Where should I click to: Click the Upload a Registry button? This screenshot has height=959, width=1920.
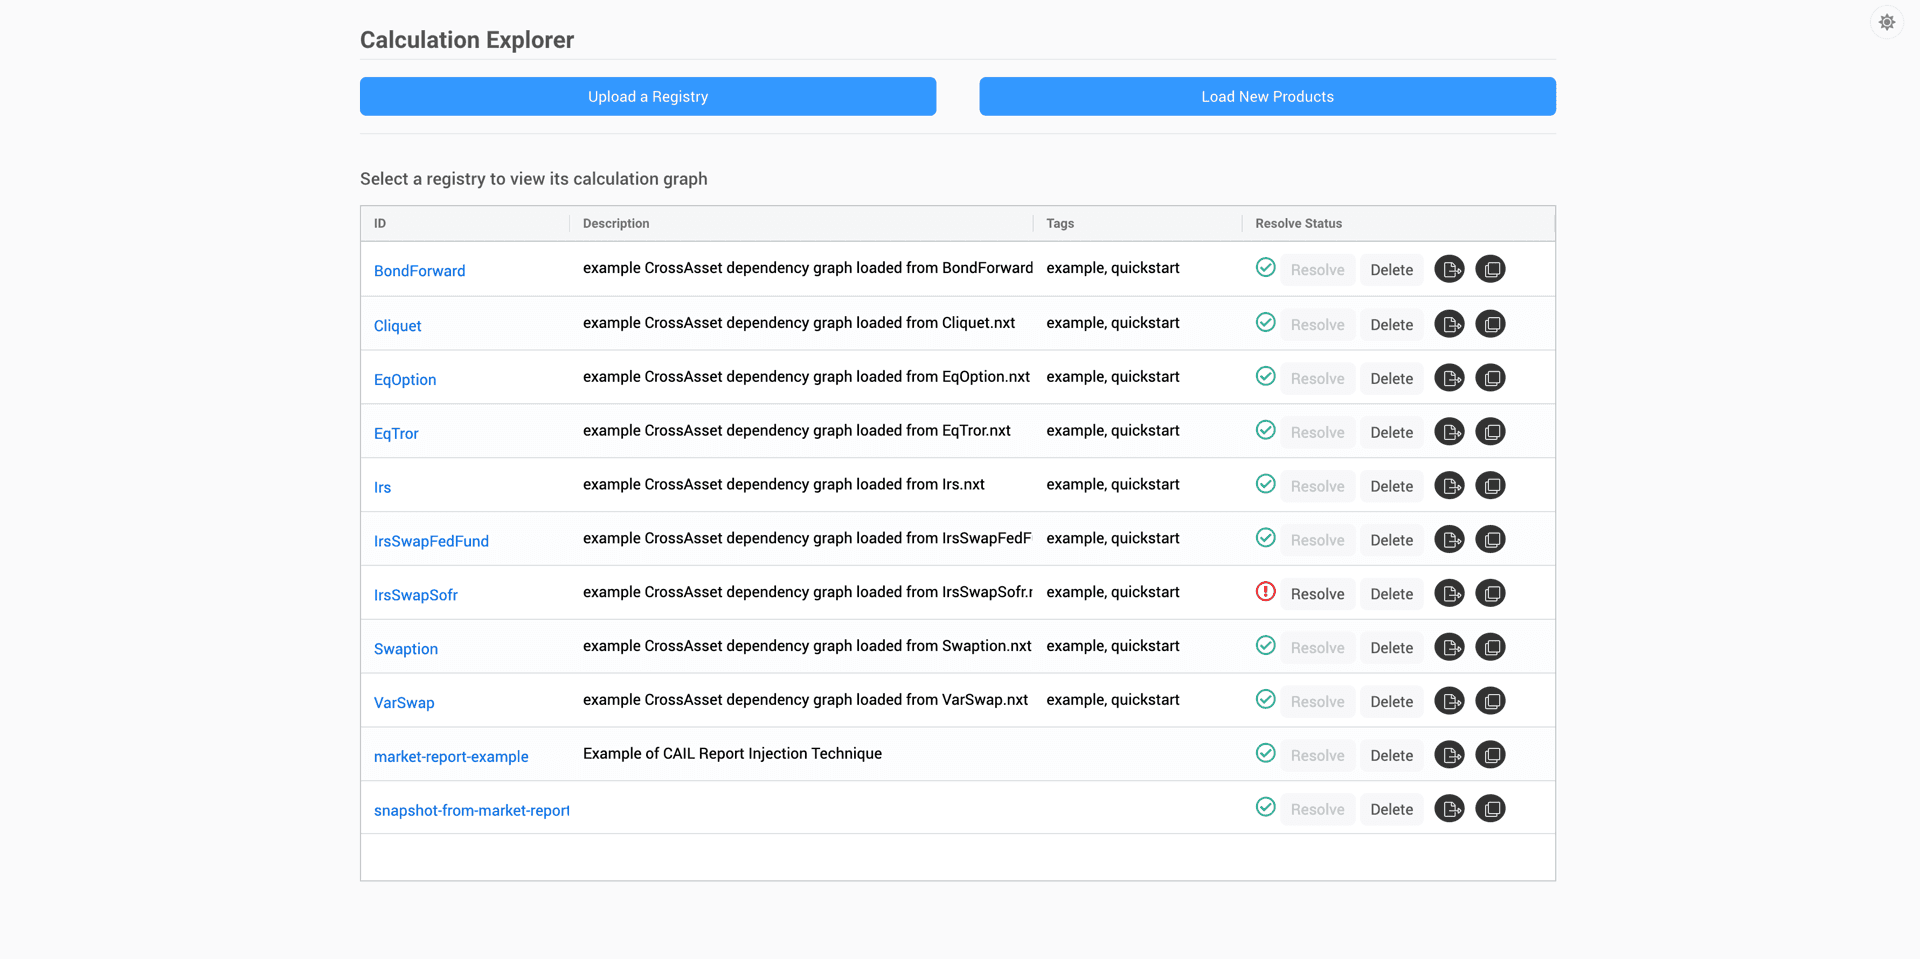(647, 96)
